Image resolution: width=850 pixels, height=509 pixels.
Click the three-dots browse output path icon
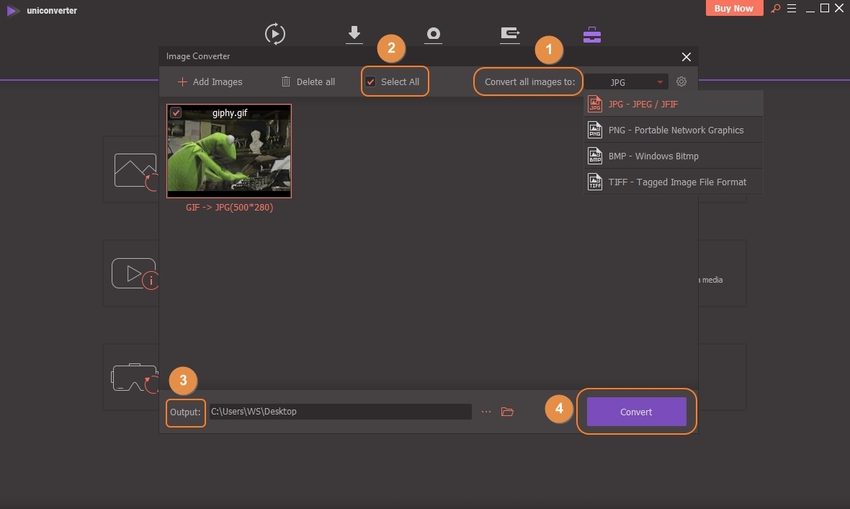pyautogui.click(x=486, y=411)
